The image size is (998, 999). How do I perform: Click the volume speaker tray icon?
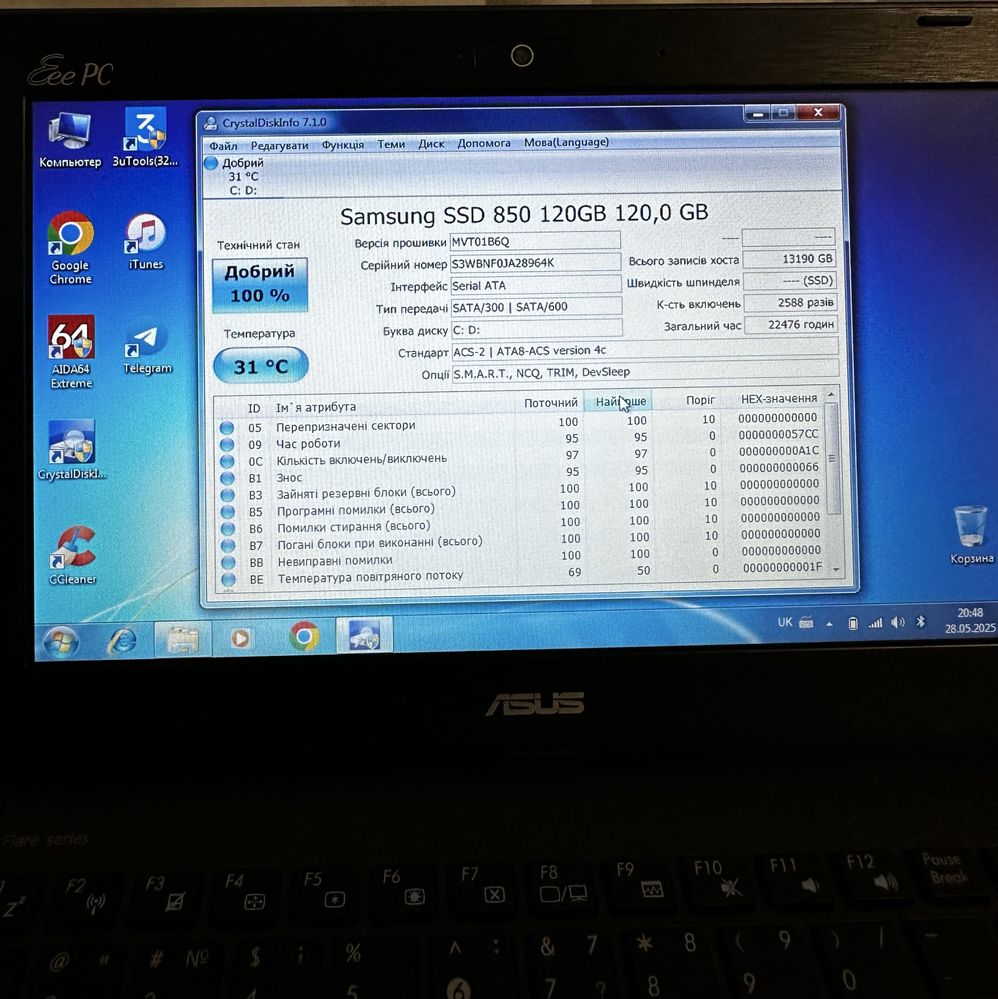point(897,622)
